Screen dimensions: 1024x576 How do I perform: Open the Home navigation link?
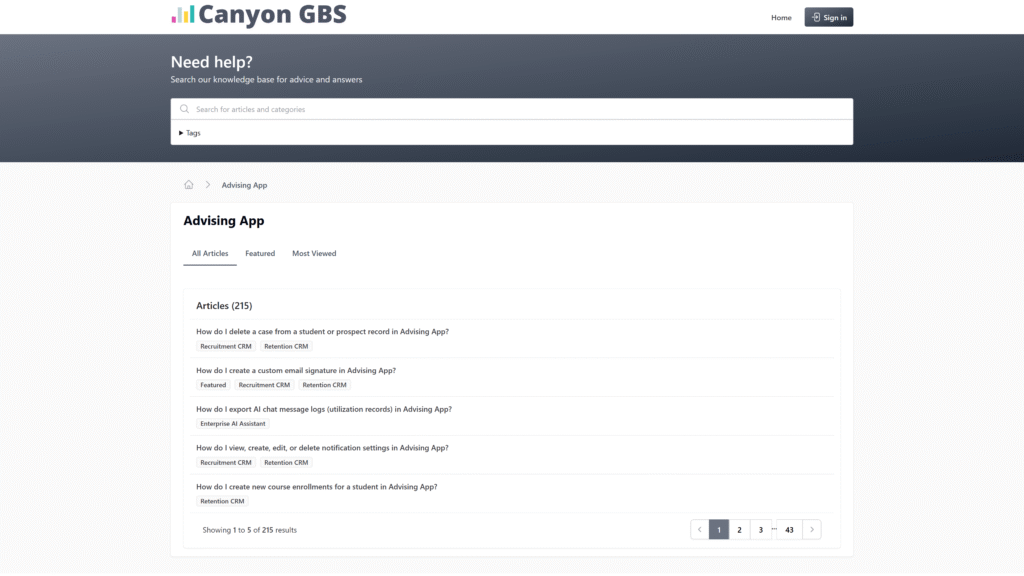(x=781, y=17)
